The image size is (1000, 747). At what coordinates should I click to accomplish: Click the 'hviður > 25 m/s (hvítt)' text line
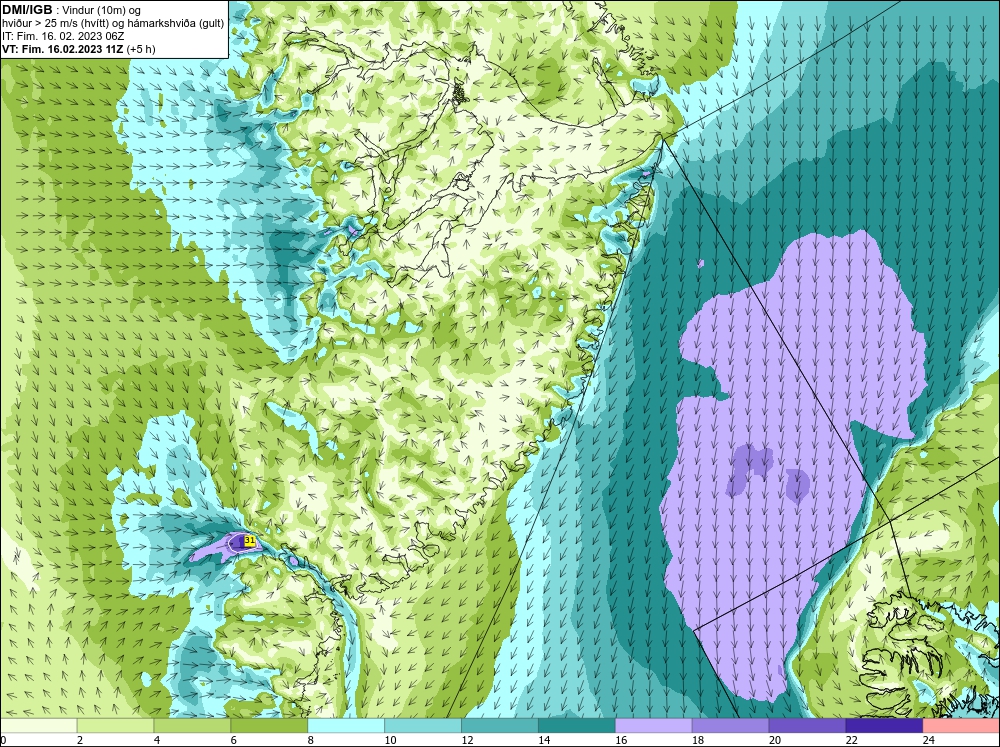[56, 24]
